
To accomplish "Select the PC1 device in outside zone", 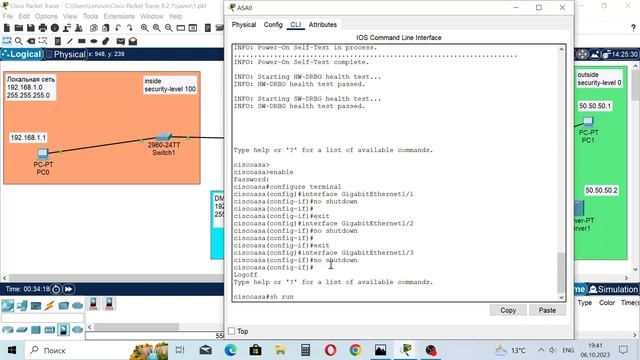I will point(588,122).
